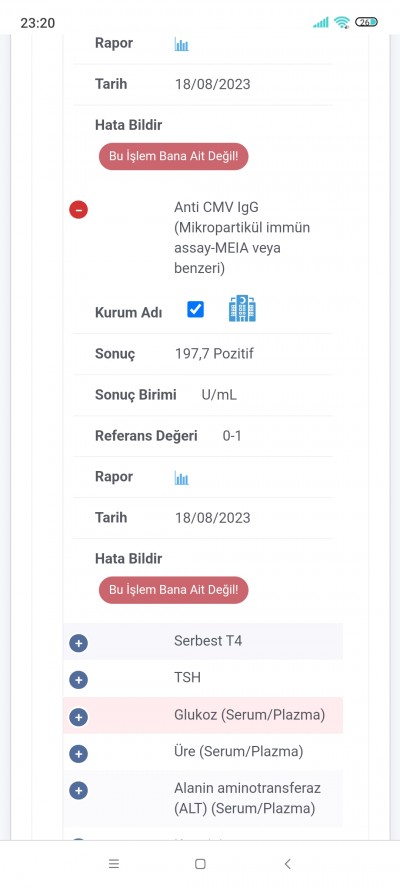The height and width of the screenshot is (888, 400).
Task: Click the lower Bu İşlem Bana Ait Değil! button
Action: [x=173, y=590]
